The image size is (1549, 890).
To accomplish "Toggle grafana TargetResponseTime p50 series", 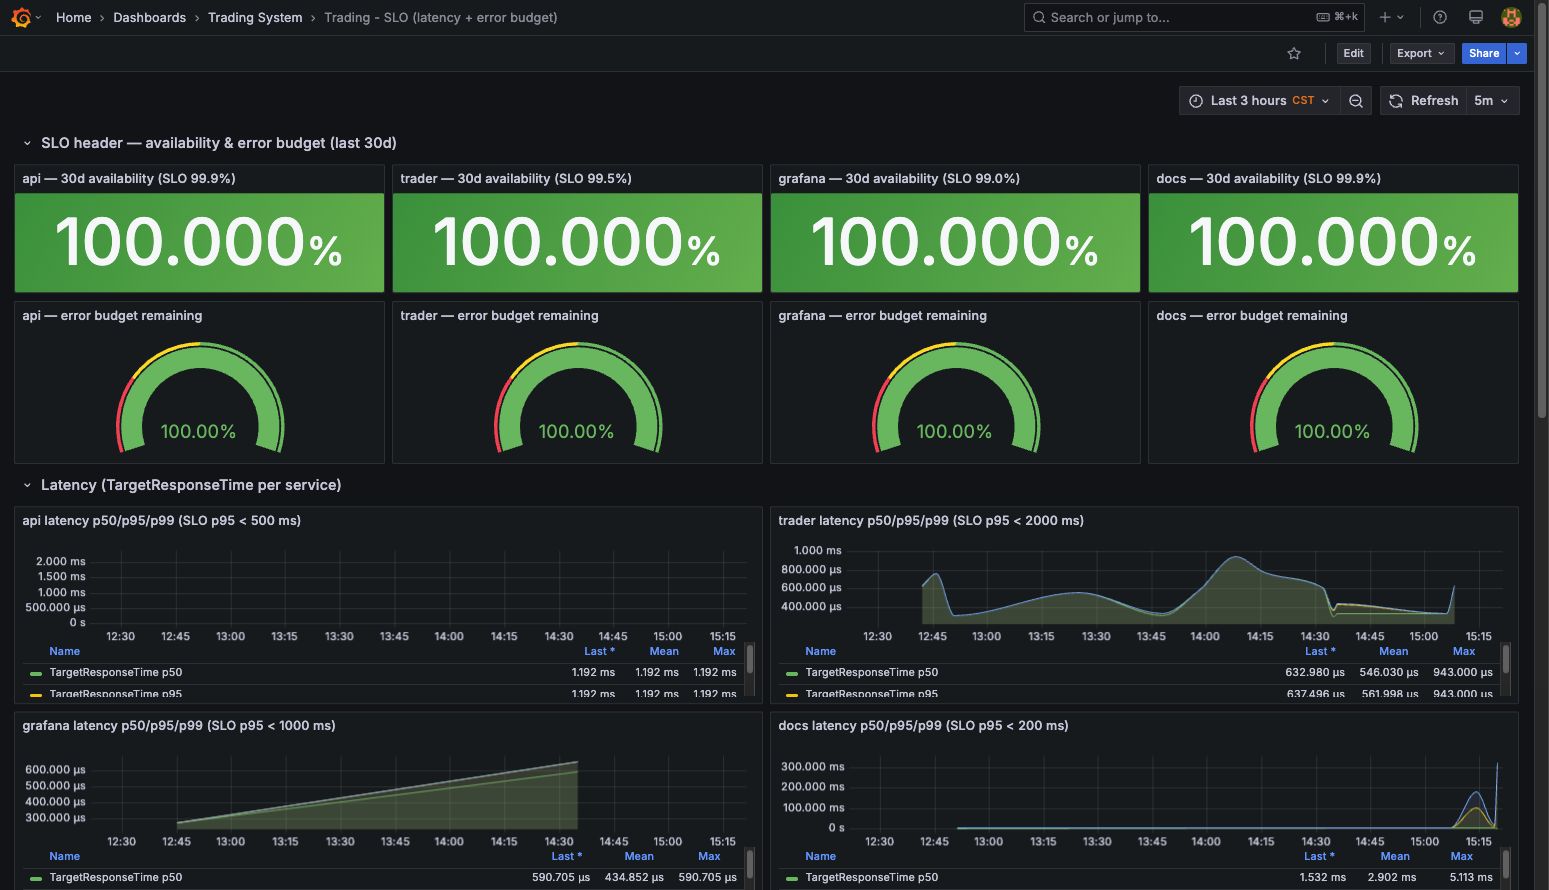I will click(x=116, y=877).
